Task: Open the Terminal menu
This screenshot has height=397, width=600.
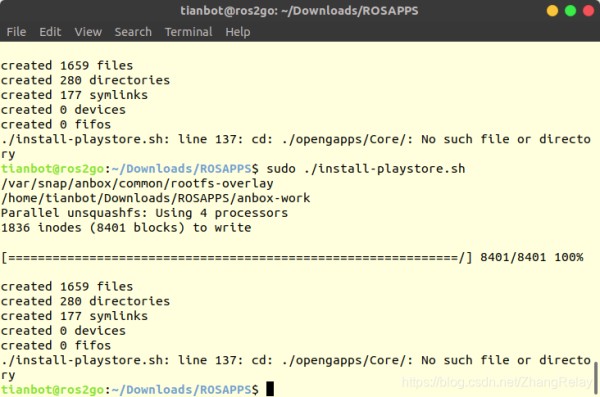Action: pyautogui.click(x=189, y=32)
